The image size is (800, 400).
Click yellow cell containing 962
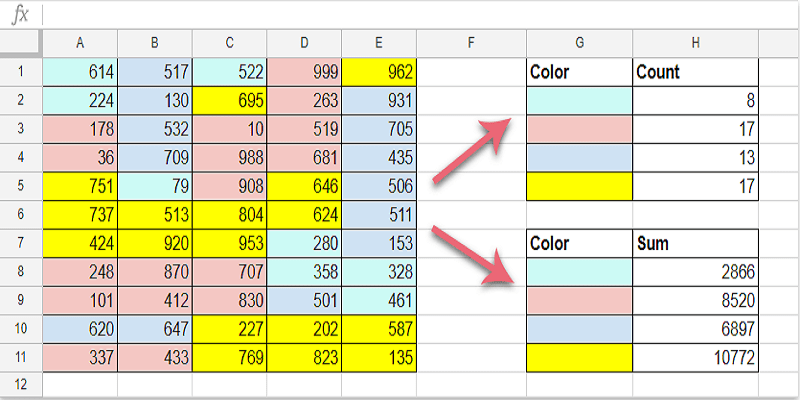(379, 72)
